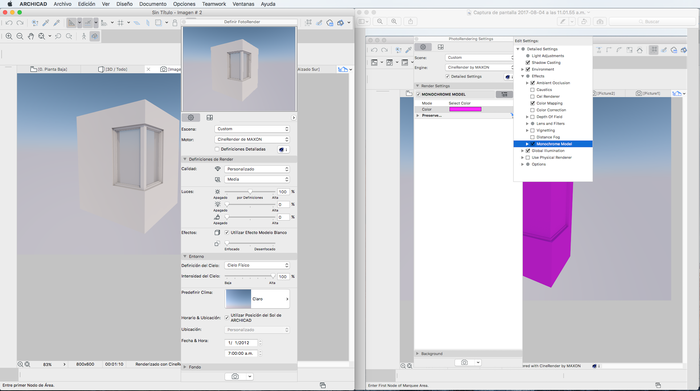
Task: Toggle Utilizar Posición del Sol de ARCHICAD
Action: pos(227,317)
